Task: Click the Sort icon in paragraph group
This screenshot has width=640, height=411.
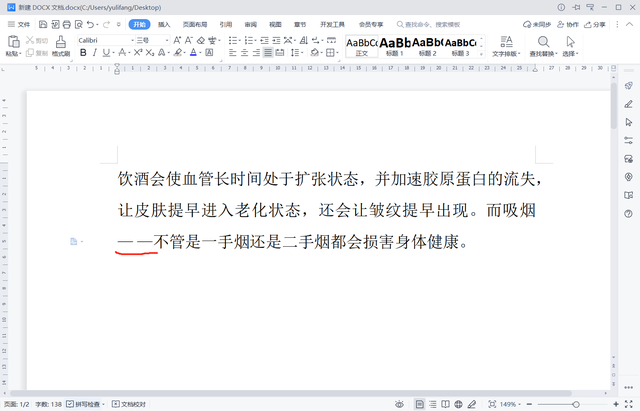Action: click(303, 40)
